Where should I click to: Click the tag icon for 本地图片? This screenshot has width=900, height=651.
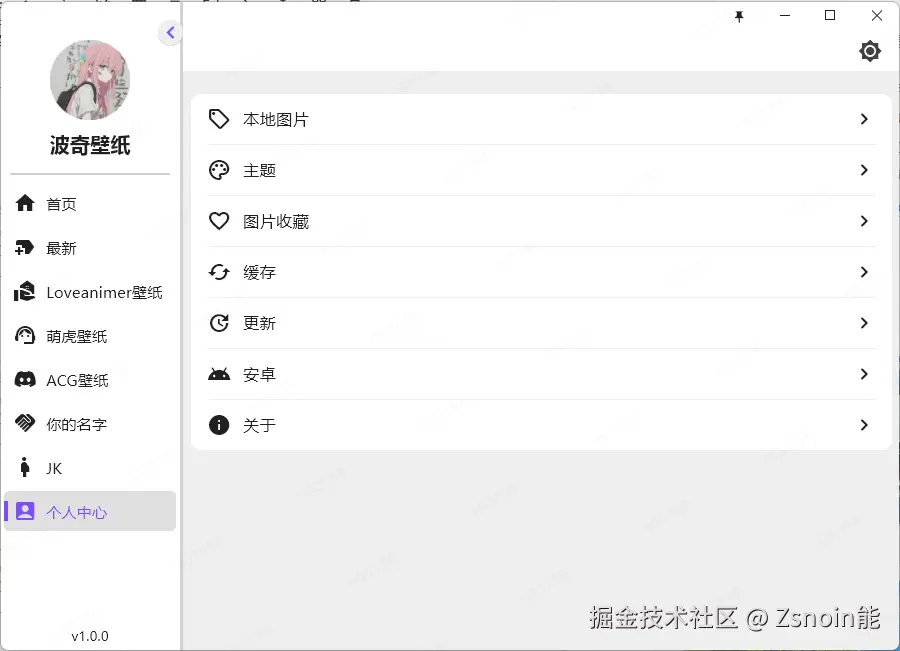(219, 119)
